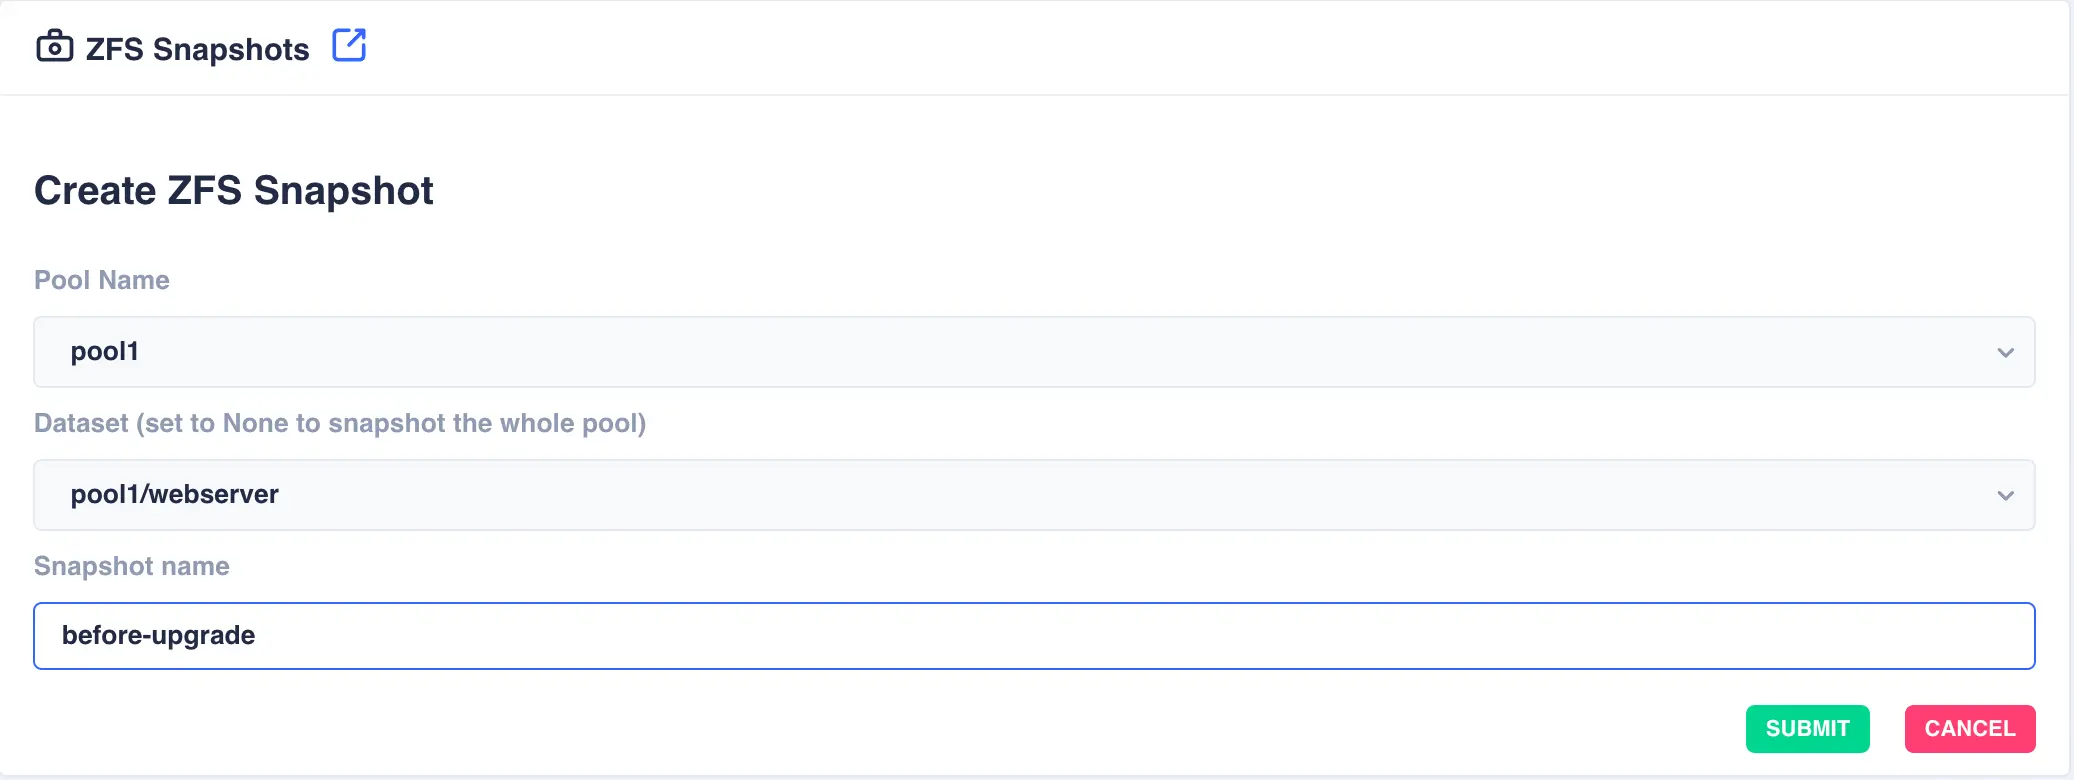This screenshot has width=2074, height=780.
Task: Click inside the Snapshot name input
Action: coord(1034,635)
